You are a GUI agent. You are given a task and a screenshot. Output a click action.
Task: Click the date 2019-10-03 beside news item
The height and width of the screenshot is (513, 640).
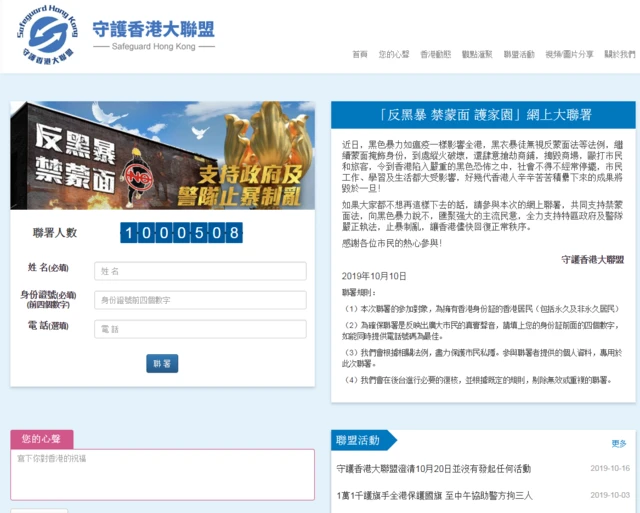610,495
